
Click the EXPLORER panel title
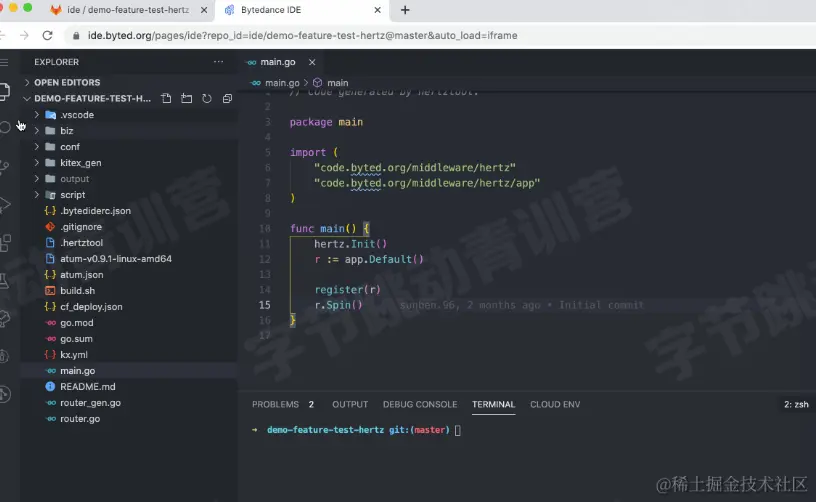[57, 62]
